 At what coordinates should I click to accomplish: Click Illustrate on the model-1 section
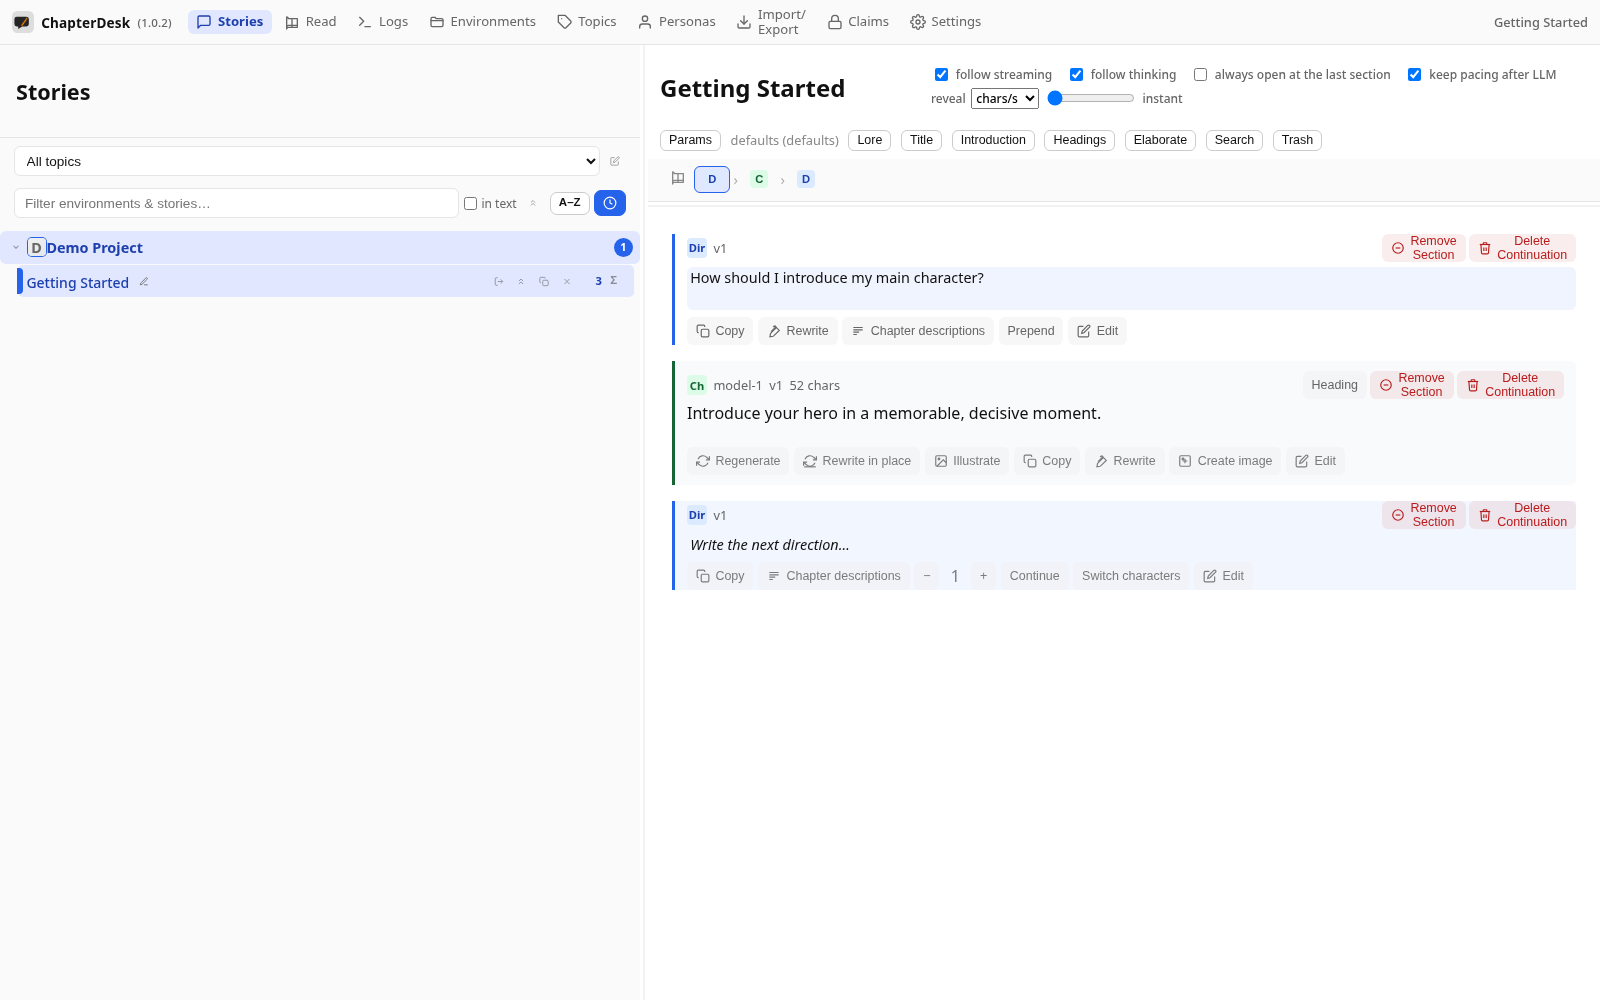[x=967, y=461]
